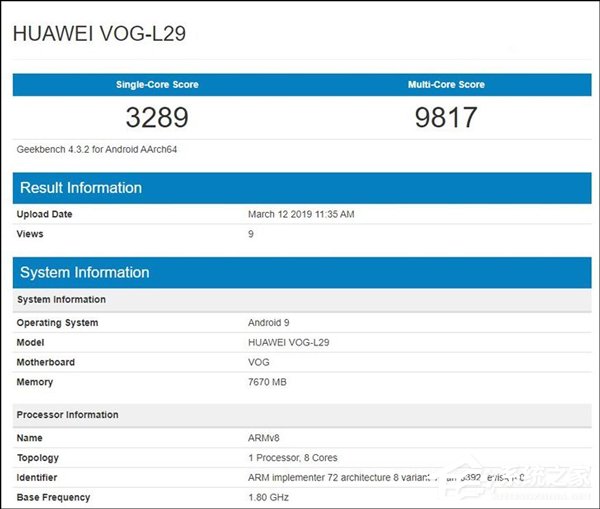
Task: Click the single-core score 3289
Action: (157, 117)
